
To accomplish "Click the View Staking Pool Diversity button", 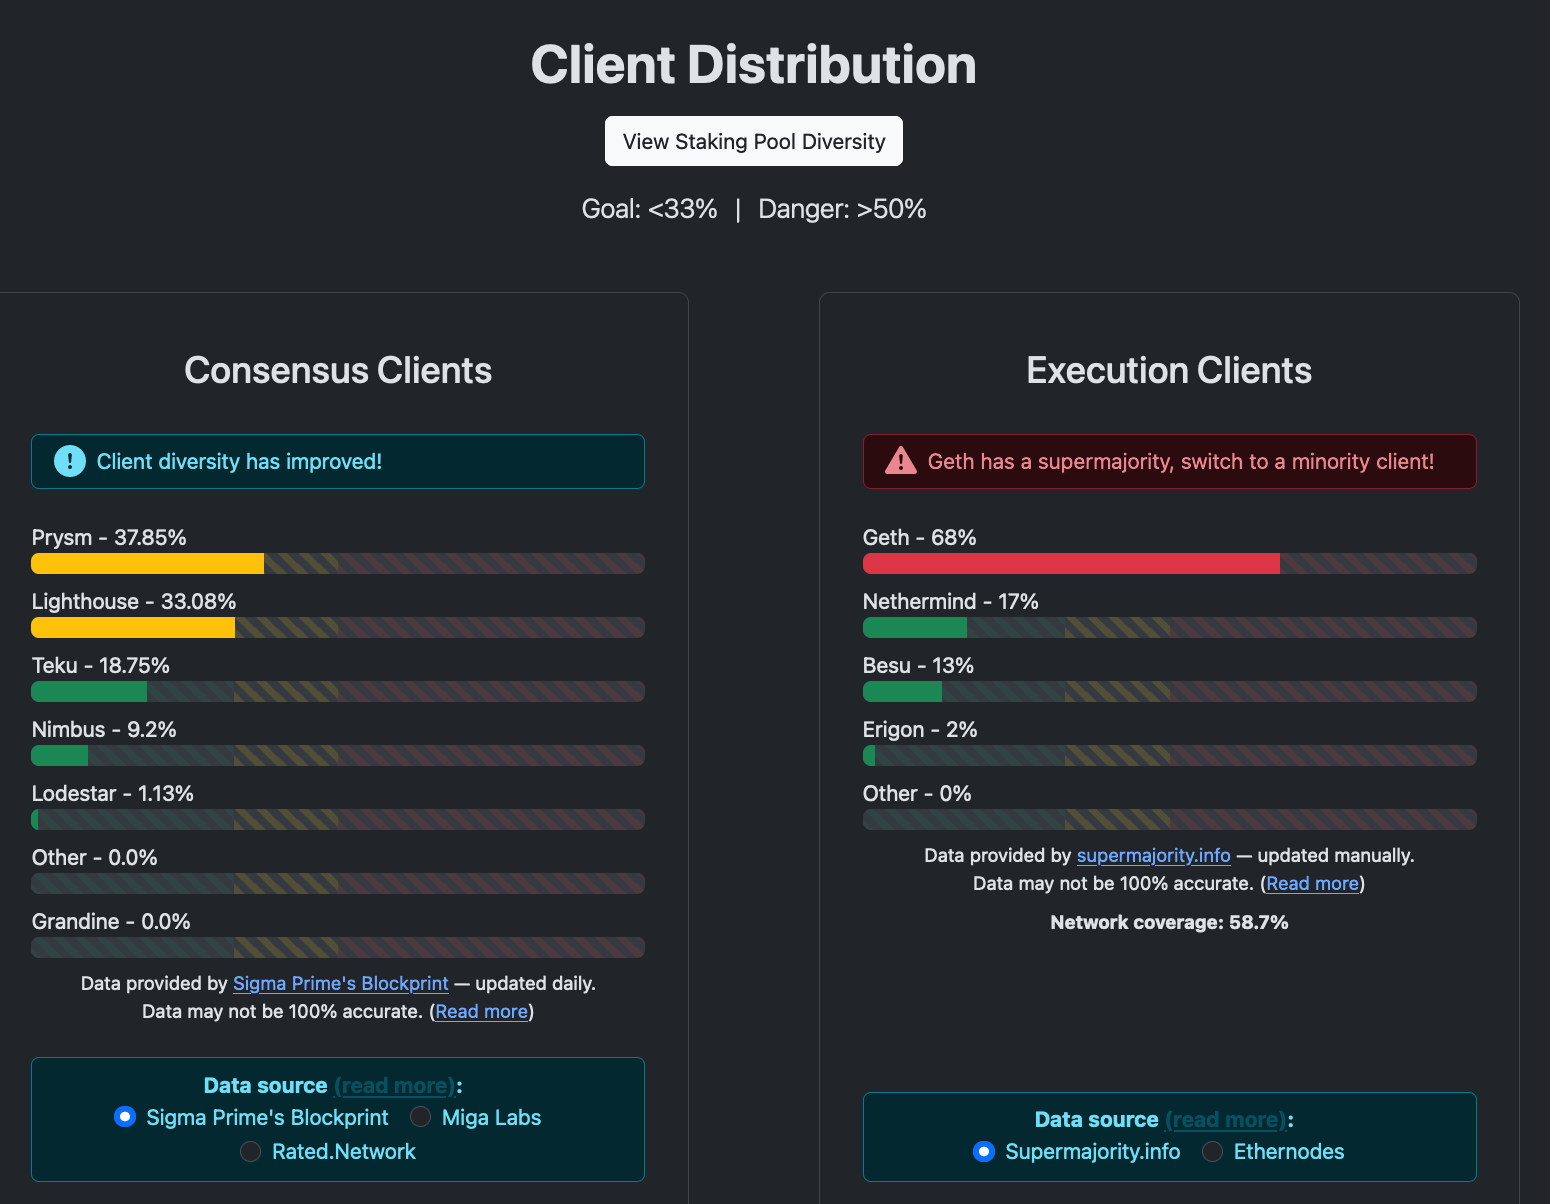I will pos(753,141).
